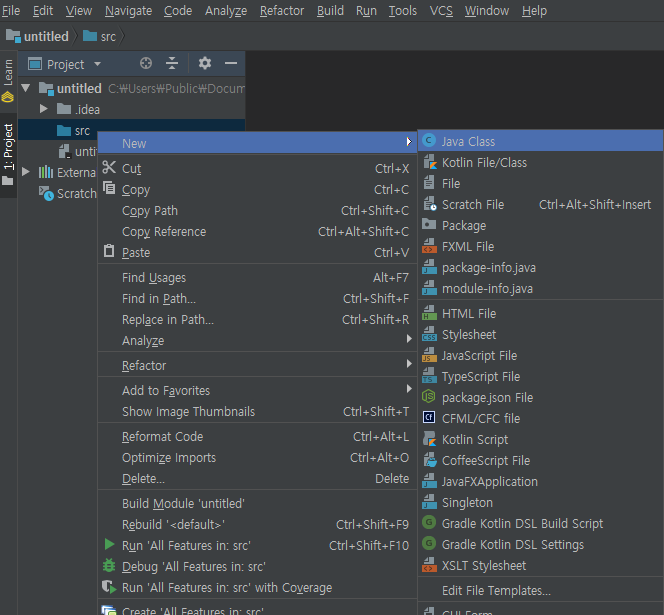This screenshot has height=615, width=664.
Task: Click the Copy icon in context menu
Action: (x=109, y=188)
